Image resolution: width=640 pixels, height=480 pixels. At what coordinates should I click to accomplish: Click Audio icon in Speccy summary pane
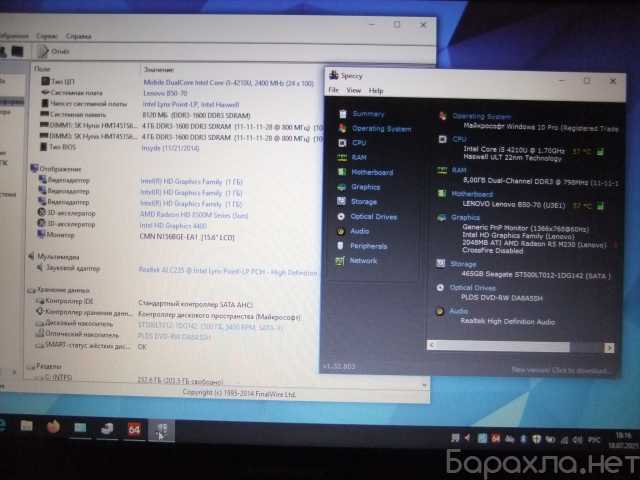[440, 311]
